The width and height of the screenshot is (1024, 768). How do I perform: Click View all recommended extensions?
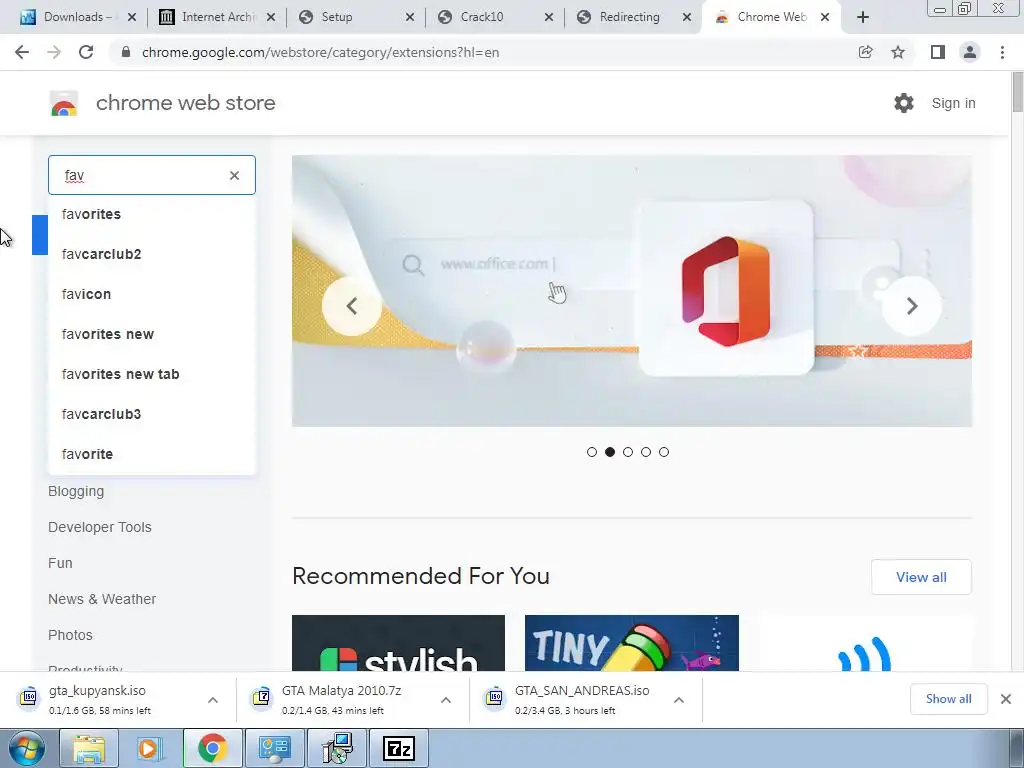[x=921, y=577]
